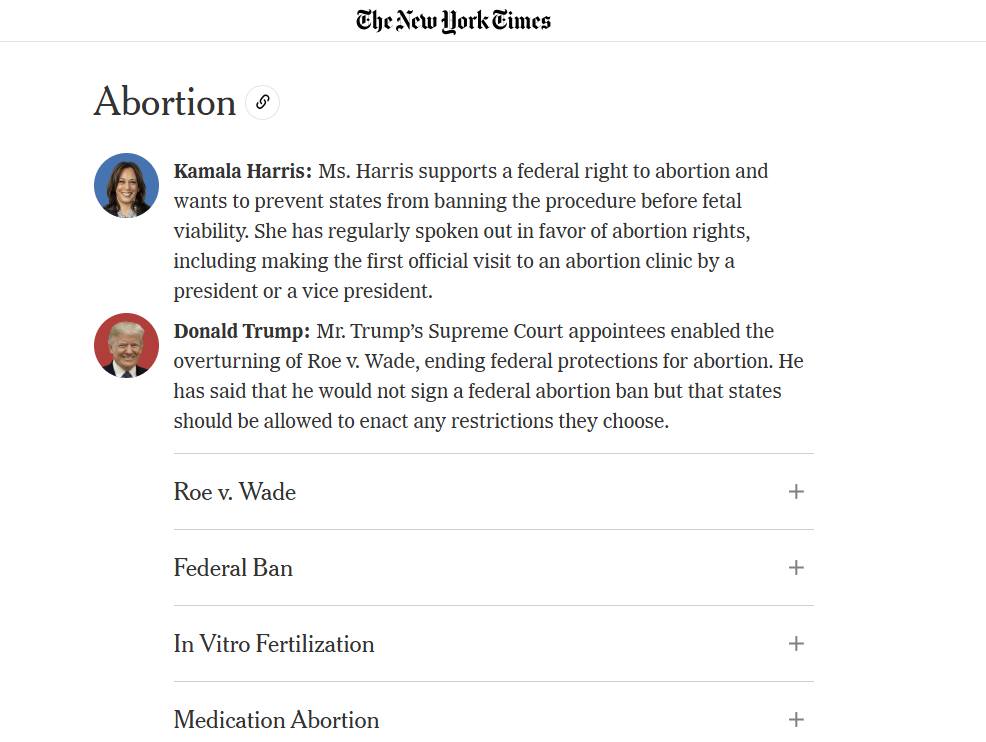Click Donald Trump's portrait photo
This screenshot has width=986, height=742.
(x=126, y=345)
